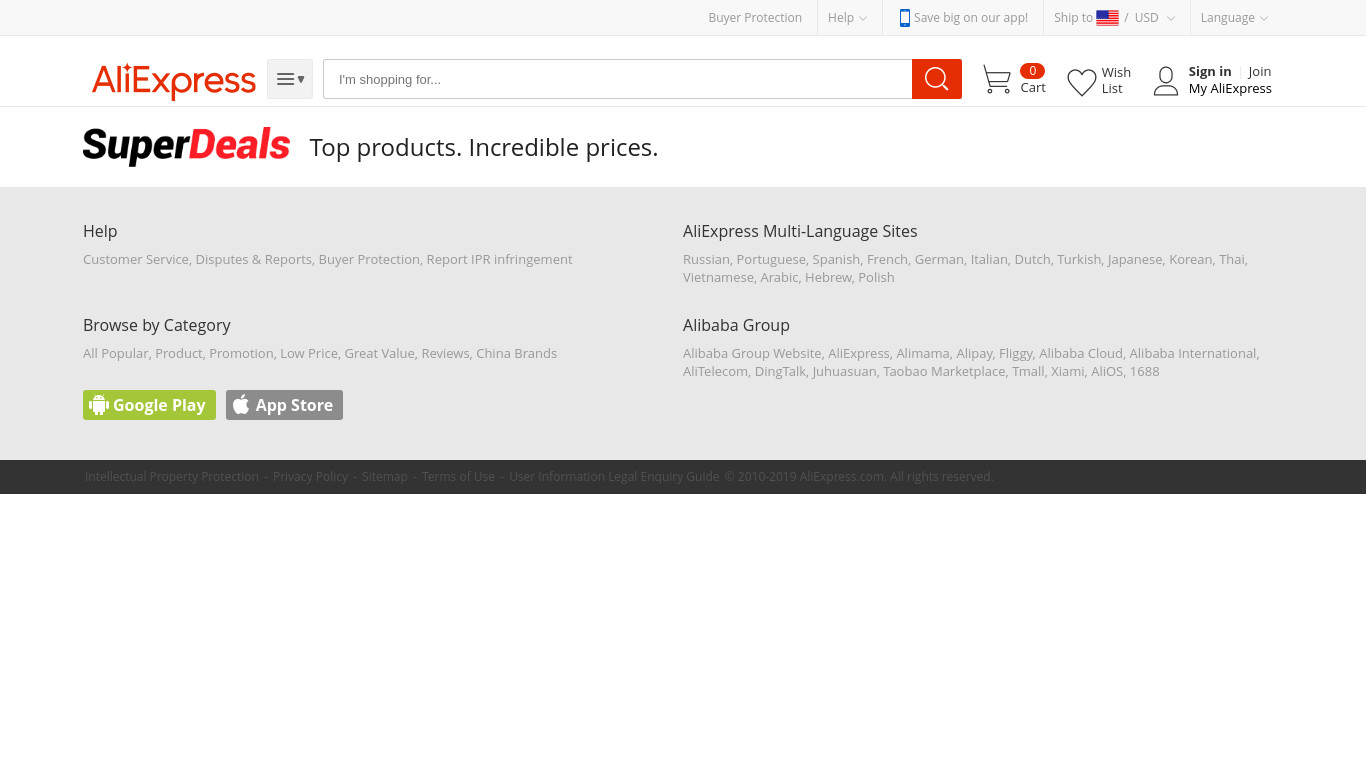Viewport: 1366px width, 768px height.
Task: Expand the USD currency dropdown
Action: tap(1155, 18)
